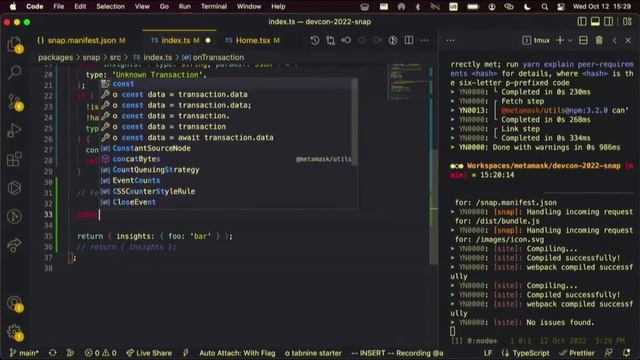
Task: Open the editor More Actions ellipsis
Action: point(424,40)
